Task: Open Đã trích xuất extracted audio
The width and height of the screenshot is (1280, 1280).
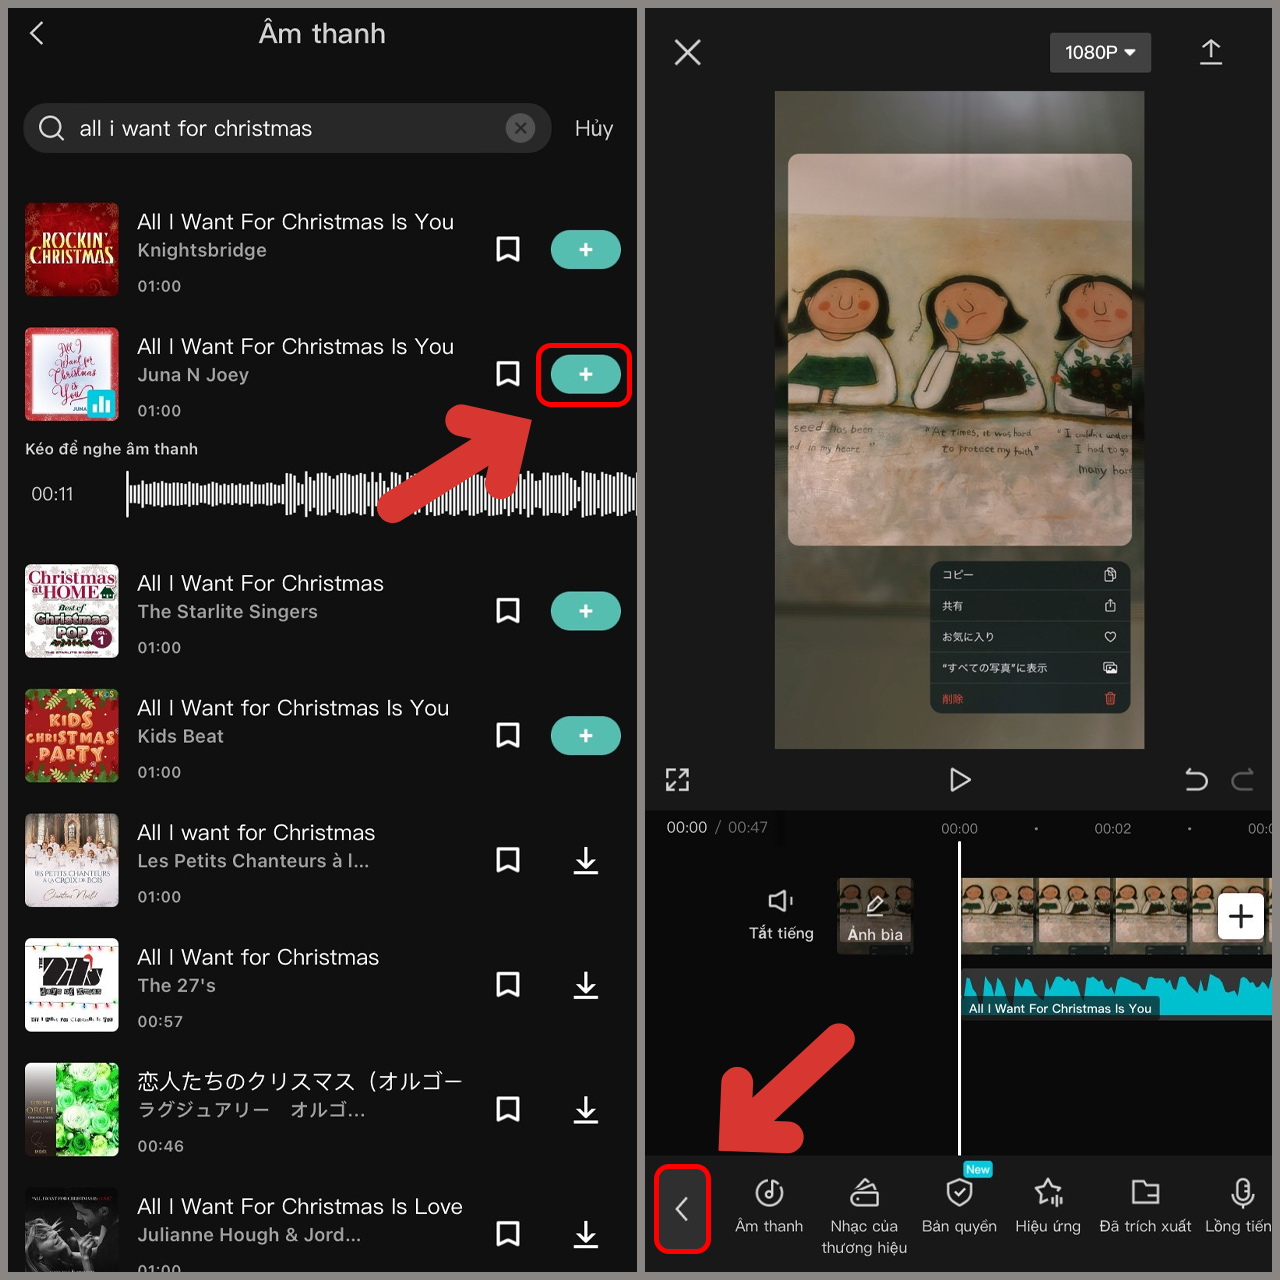Action: 1145,1205
